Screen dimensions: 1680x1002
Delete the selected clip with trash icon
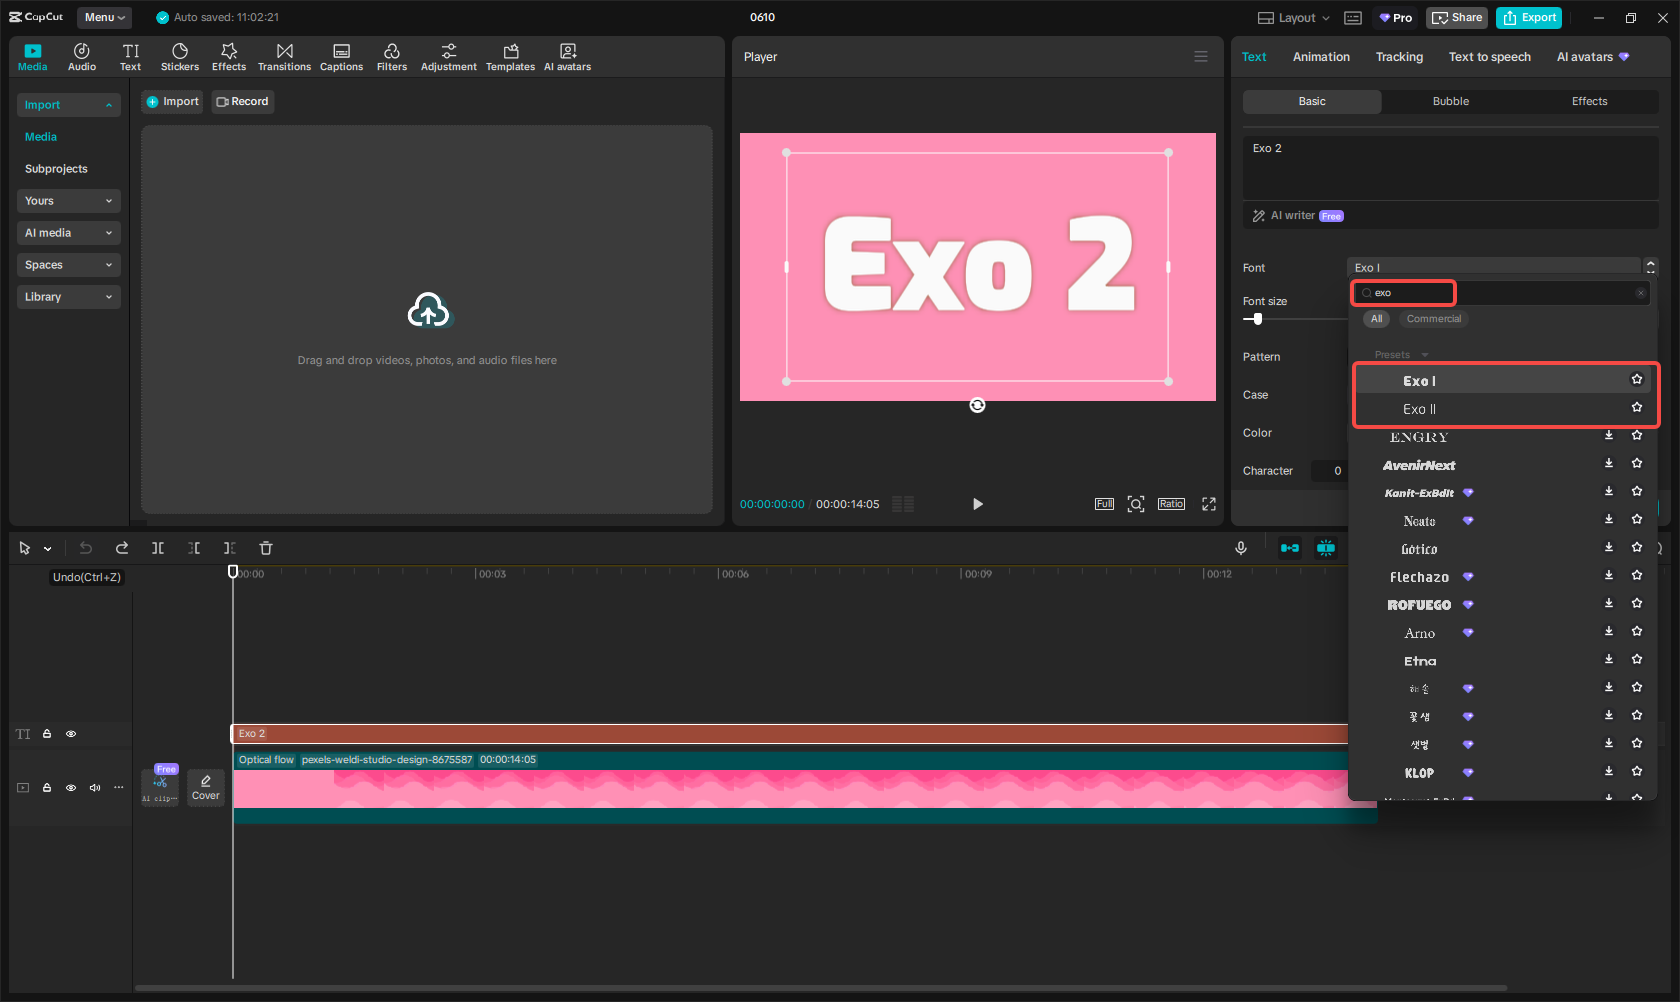click(266, 548)
